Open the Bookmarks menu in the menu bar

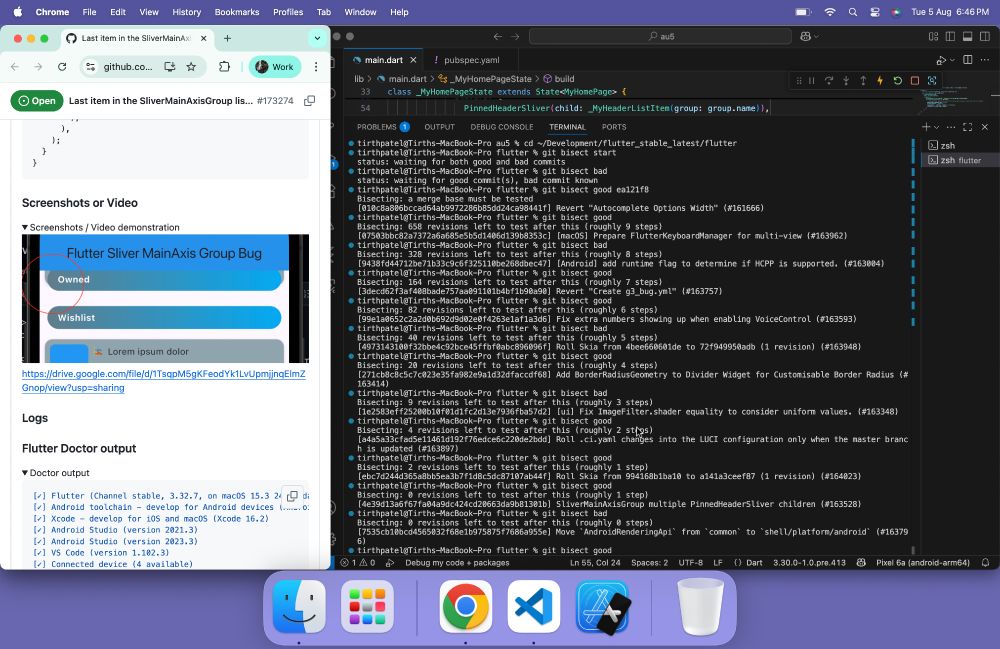(x=237, y=12)
